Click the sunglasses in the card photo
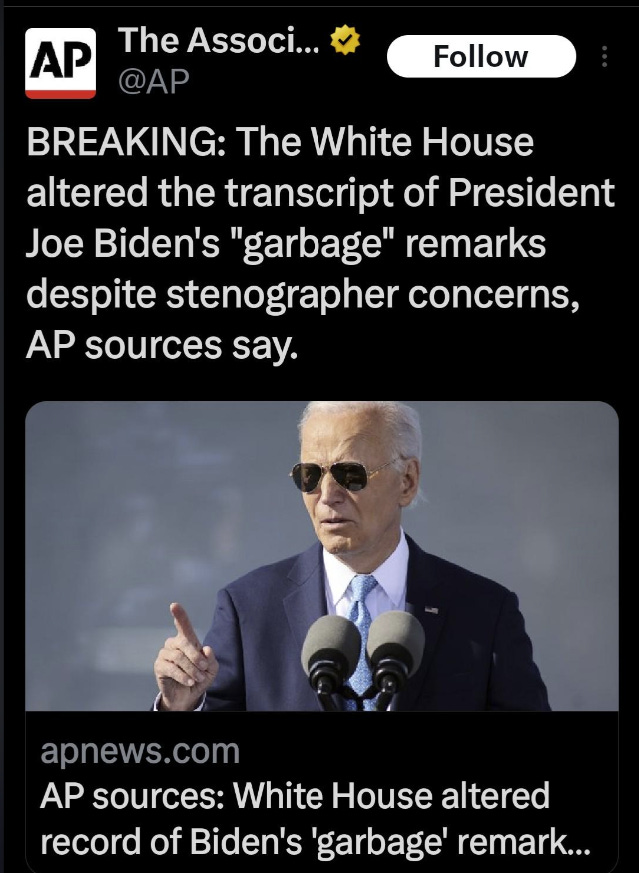The image size is (639, 873). pos(341,475)
